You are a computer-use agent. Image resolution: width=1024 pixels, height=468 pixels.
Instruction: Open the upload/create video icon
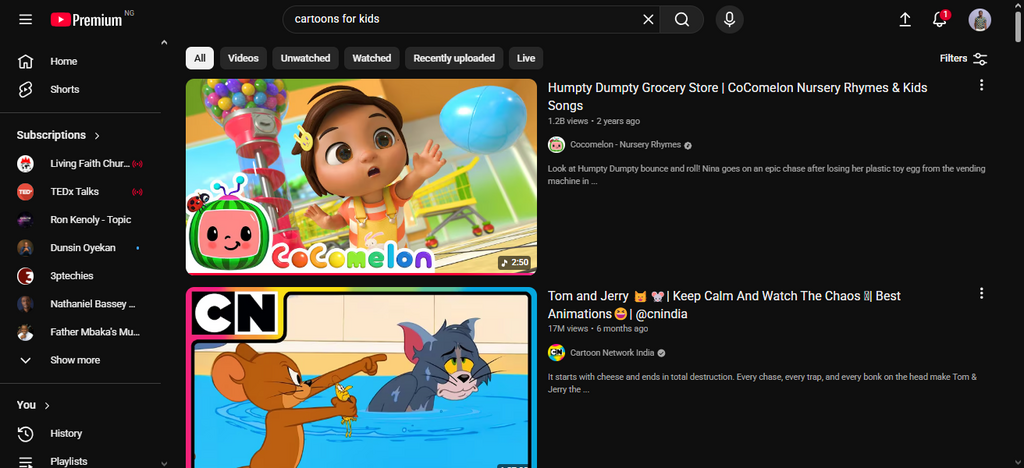tap(905, 20)
